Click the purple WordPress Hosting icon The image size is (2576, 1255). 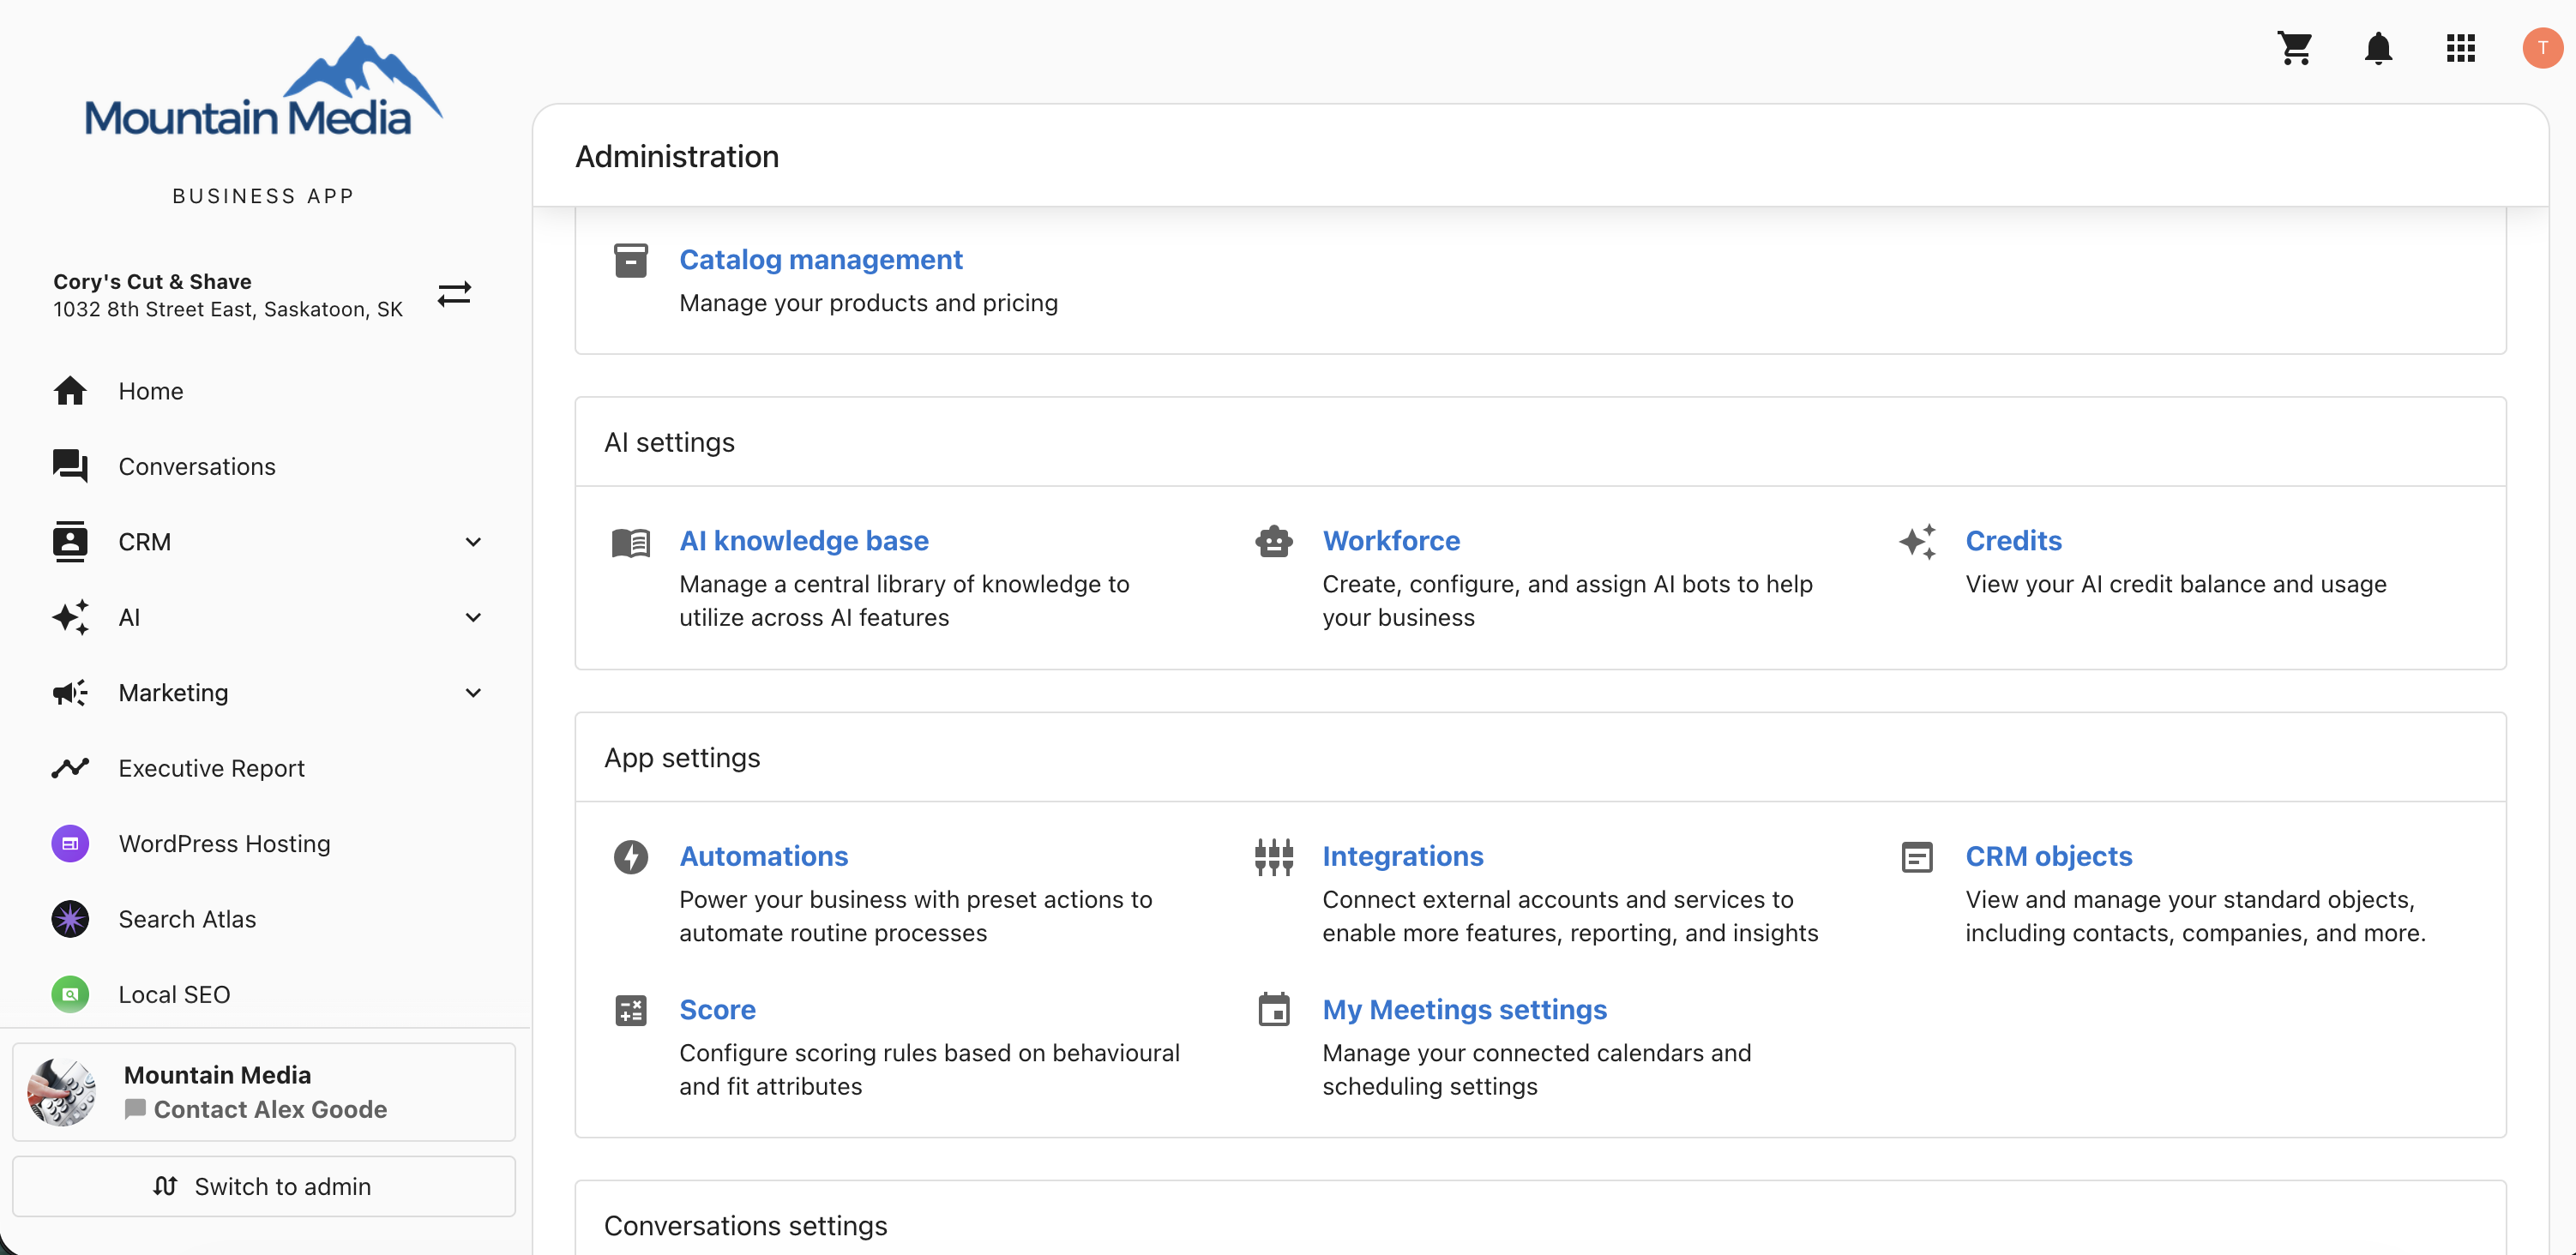[x=70, y=844]
